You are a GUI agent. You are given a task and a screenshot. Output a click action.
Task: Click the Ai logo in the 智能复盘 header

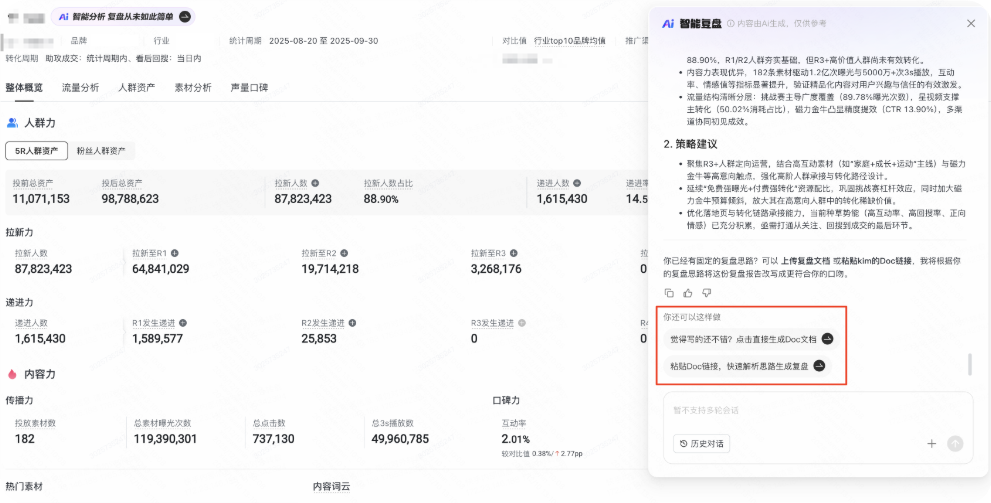pyautogui.click(x=668, y=23)
